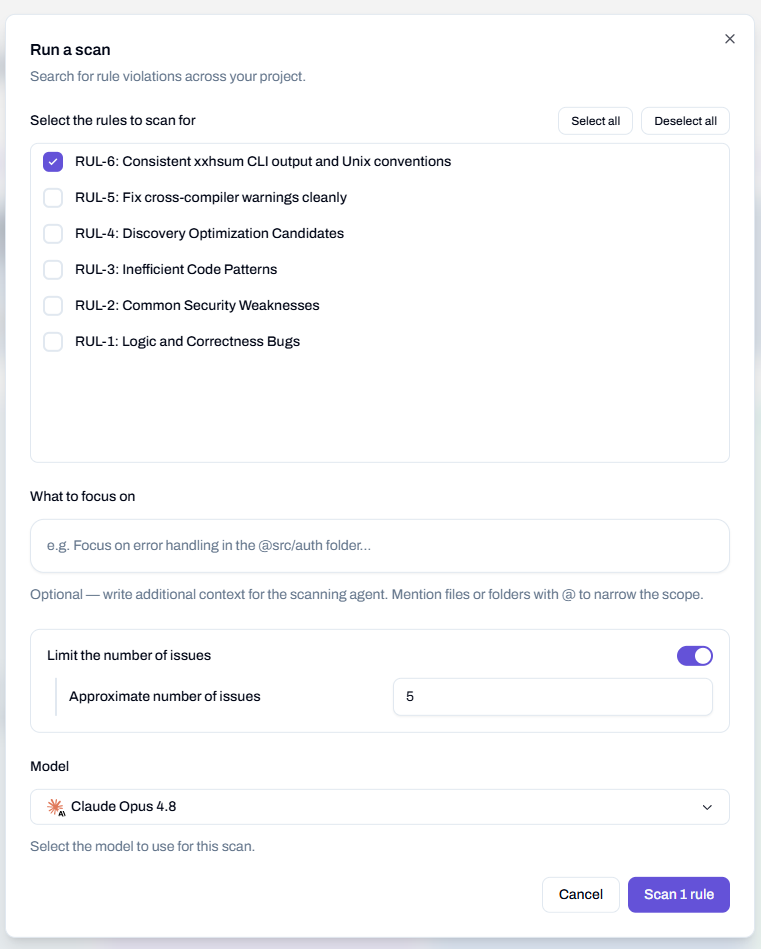Expand model list using the chevron arrow
This screenshot has width=761, height=949.
(707, 807)
